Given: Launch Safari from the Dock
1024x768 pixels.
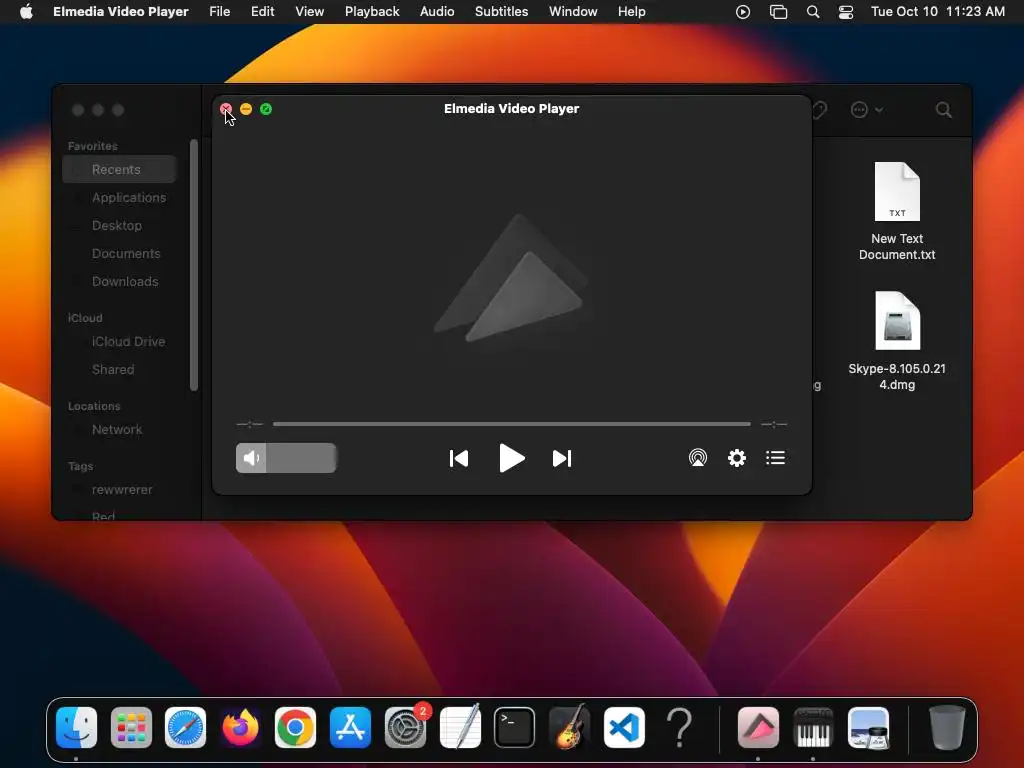Looking at the screenshot, I should 185,727.
